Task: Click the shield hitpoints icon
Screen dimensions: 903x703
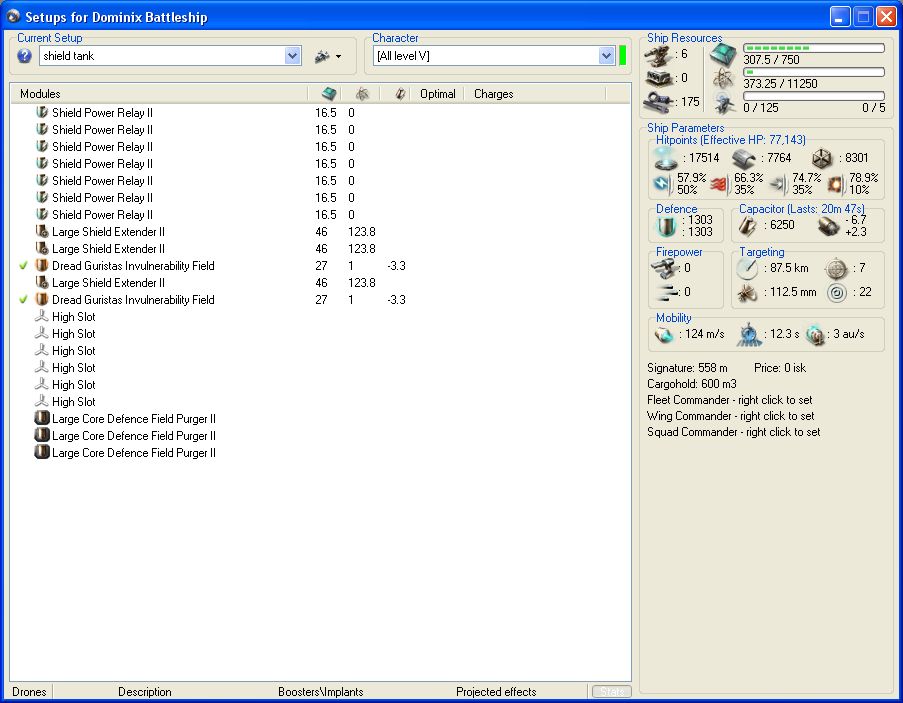Action: coord(666,158)
